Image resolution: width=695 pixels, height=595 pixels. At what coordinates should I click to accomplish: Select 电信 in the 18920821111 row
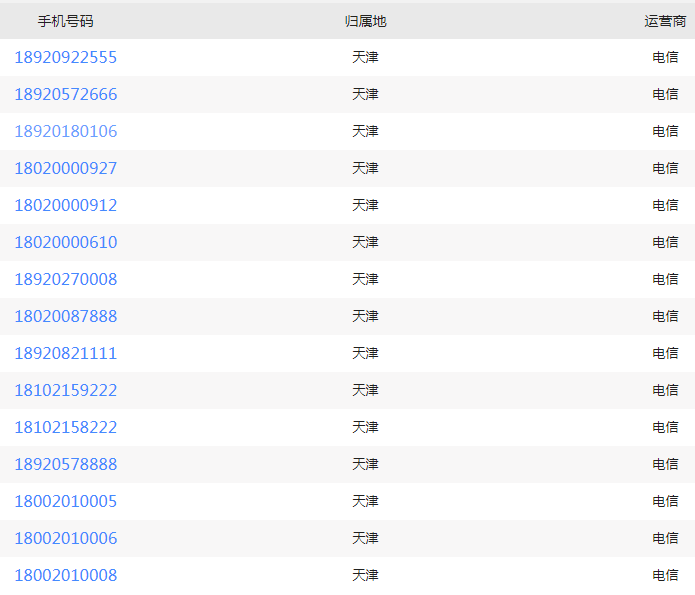[x=665, y=353]
